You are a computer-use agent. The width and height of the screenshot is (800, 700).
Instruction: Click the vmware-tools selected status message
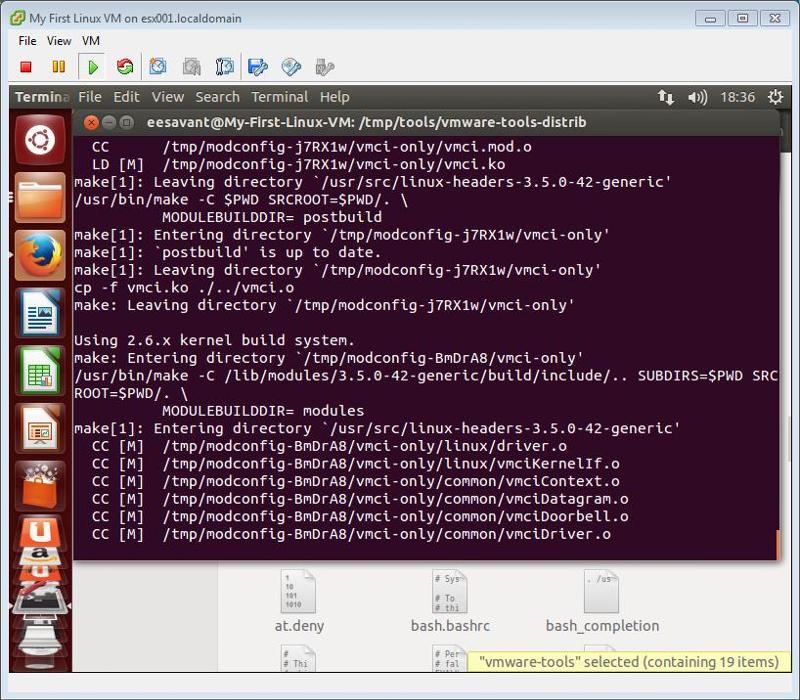pyautogui.click(x=629, y=662)
